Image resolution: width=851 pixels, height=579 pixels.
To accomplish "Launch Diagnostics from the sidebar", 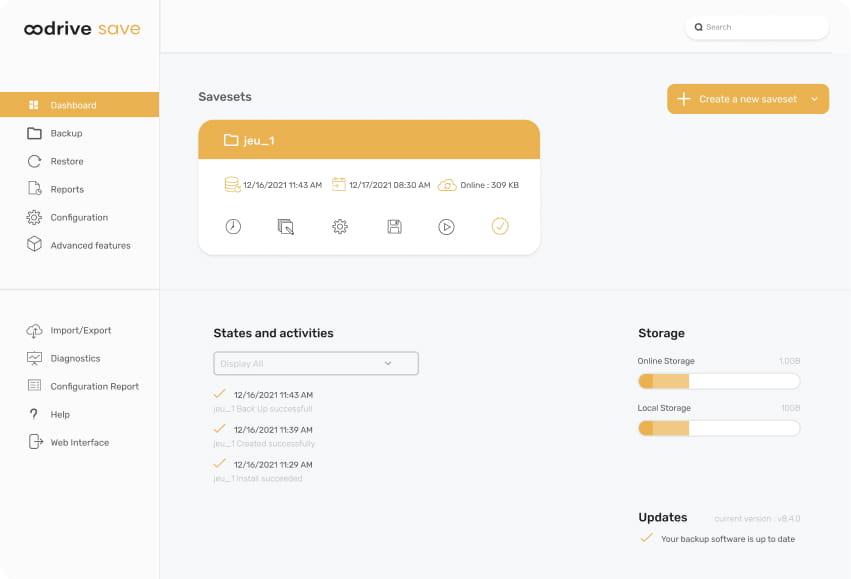I will (x=75, y=358).
